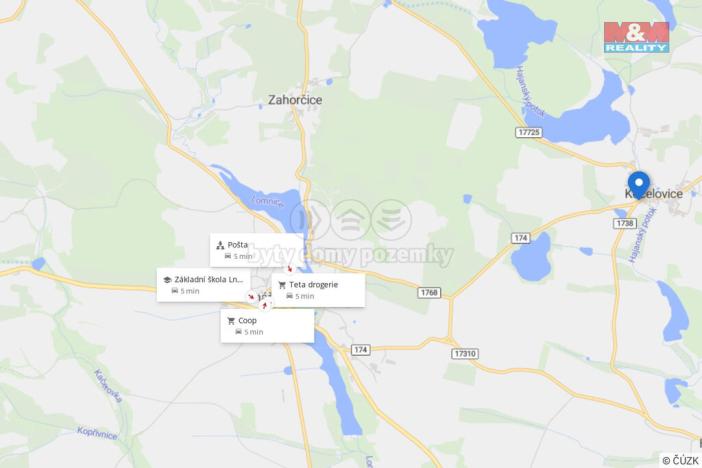The width and height of the screenshot is (702, 468).
Task: Click the red marker near Pošta card
Action: [x=290, y=269]
